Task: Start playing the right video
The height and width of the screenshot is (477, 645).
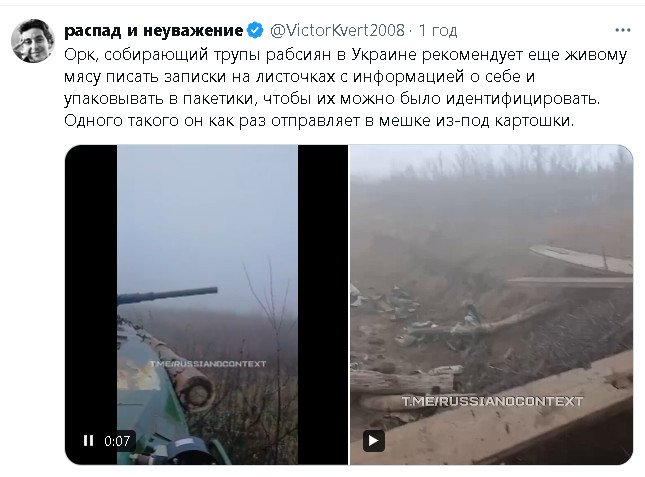Action: (x=374, y=440)
